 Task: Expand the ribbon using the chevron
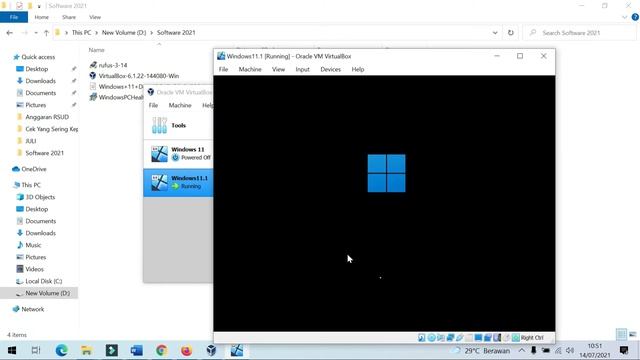(624, 17)
